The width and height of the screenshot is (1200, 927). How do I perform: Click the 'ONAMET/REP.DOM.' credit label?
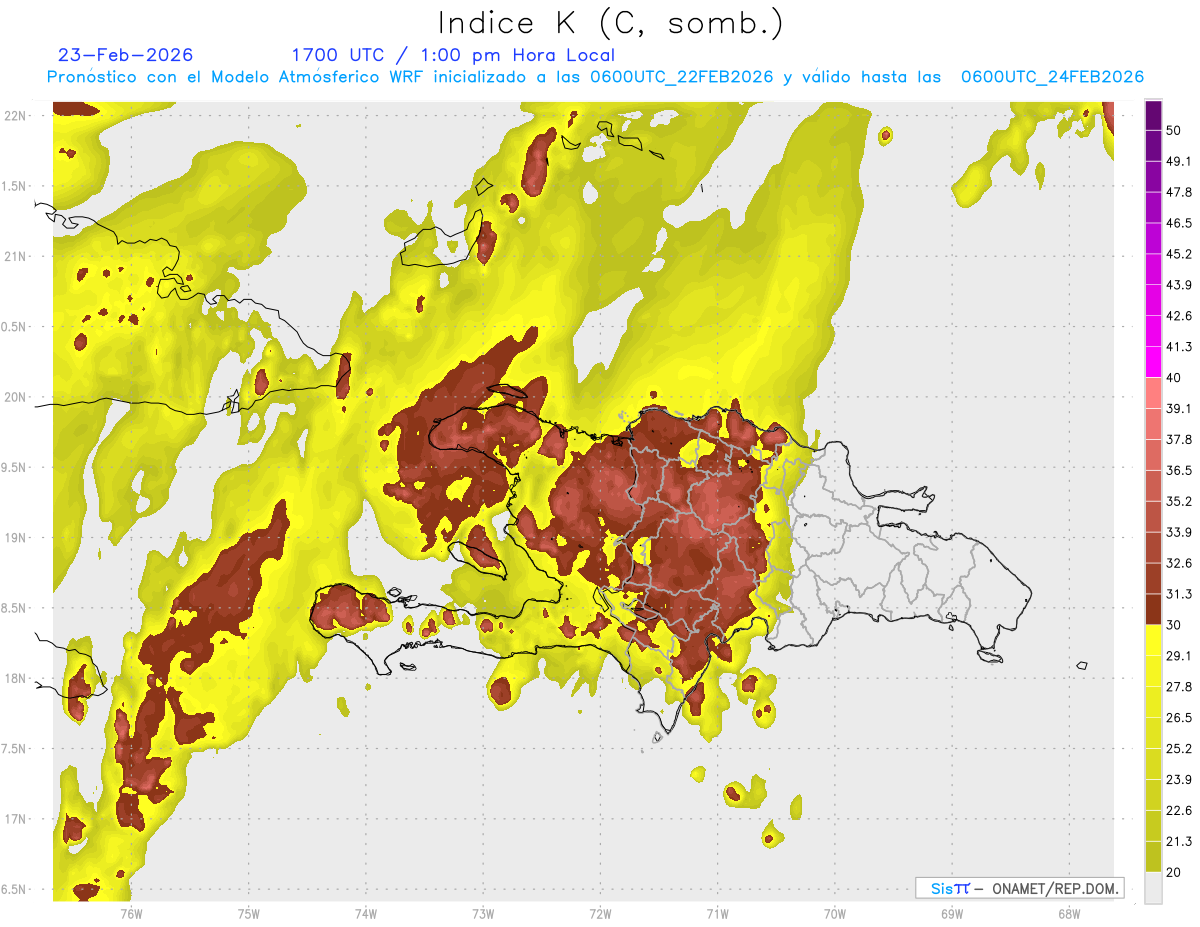[1055, 888]
